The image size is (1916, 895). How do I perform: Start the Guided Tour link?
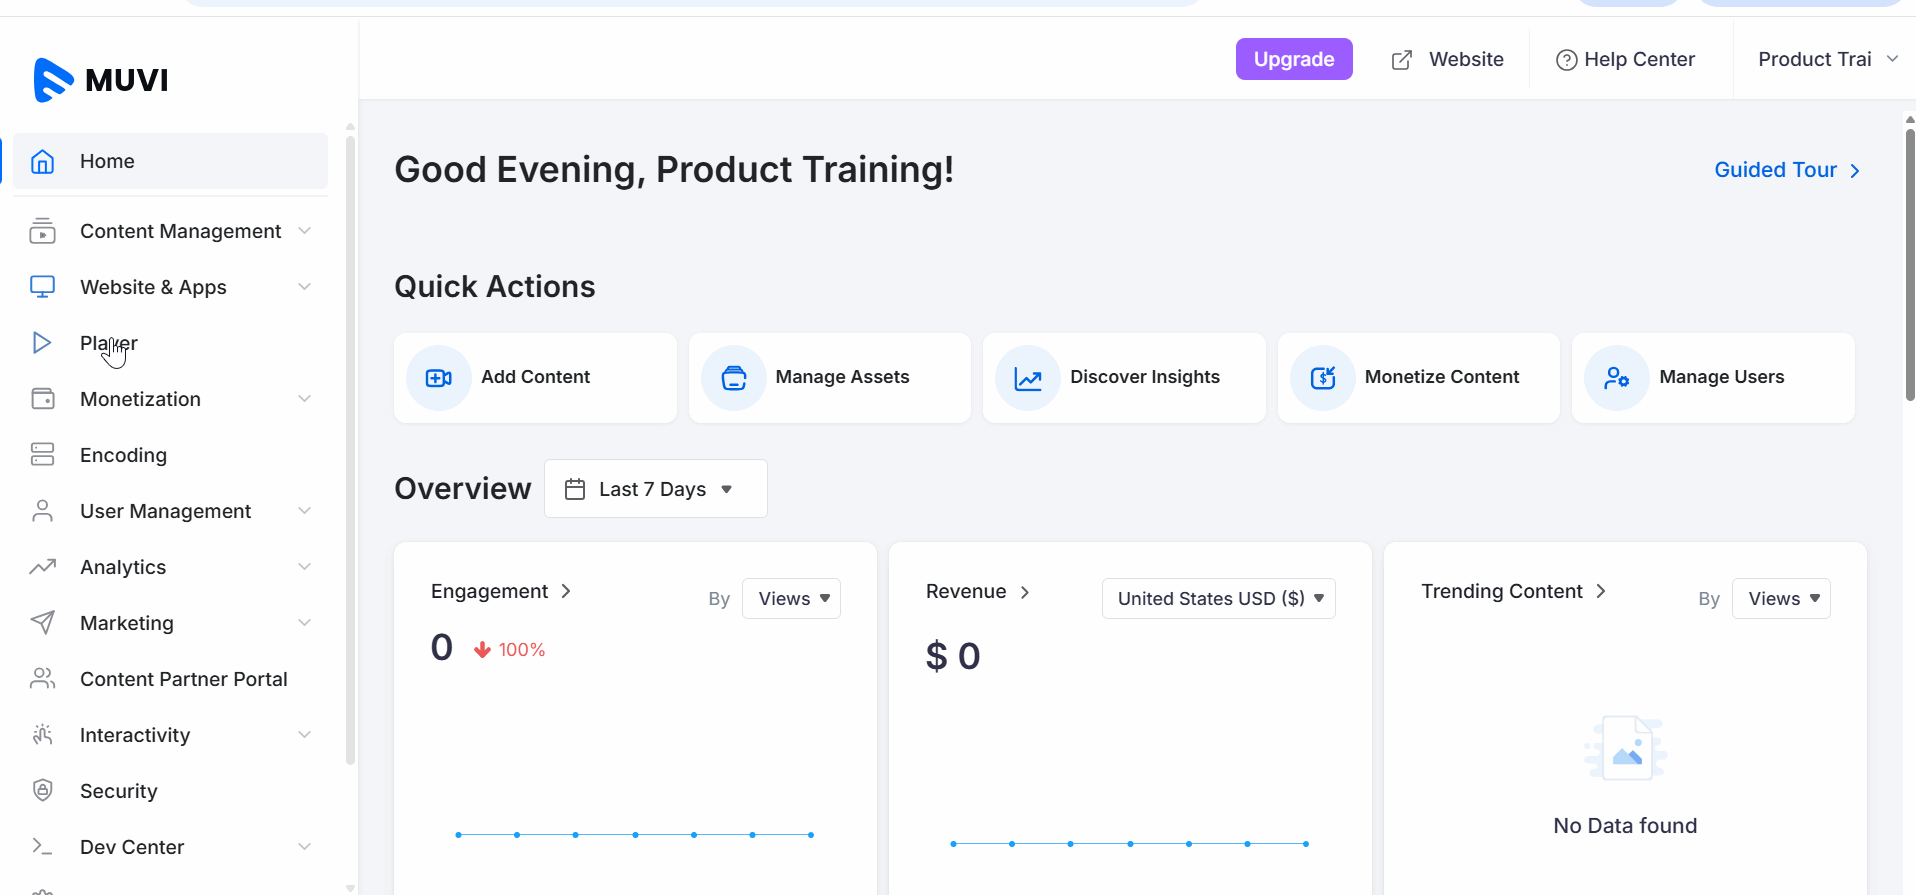pos(1786,170)
